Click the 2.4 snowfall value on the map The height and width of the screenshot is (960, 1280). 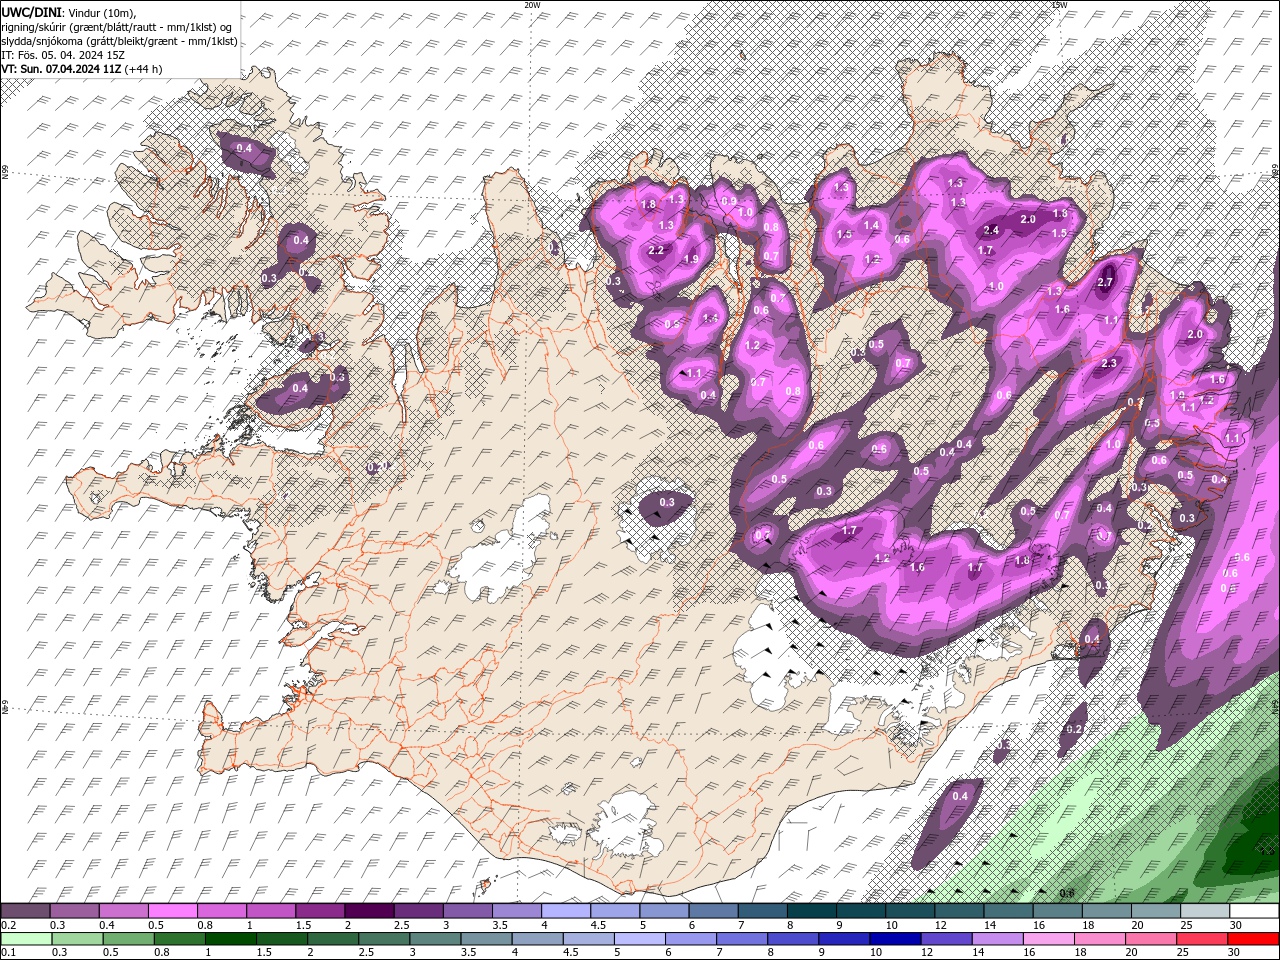click(x=991, y=231)
